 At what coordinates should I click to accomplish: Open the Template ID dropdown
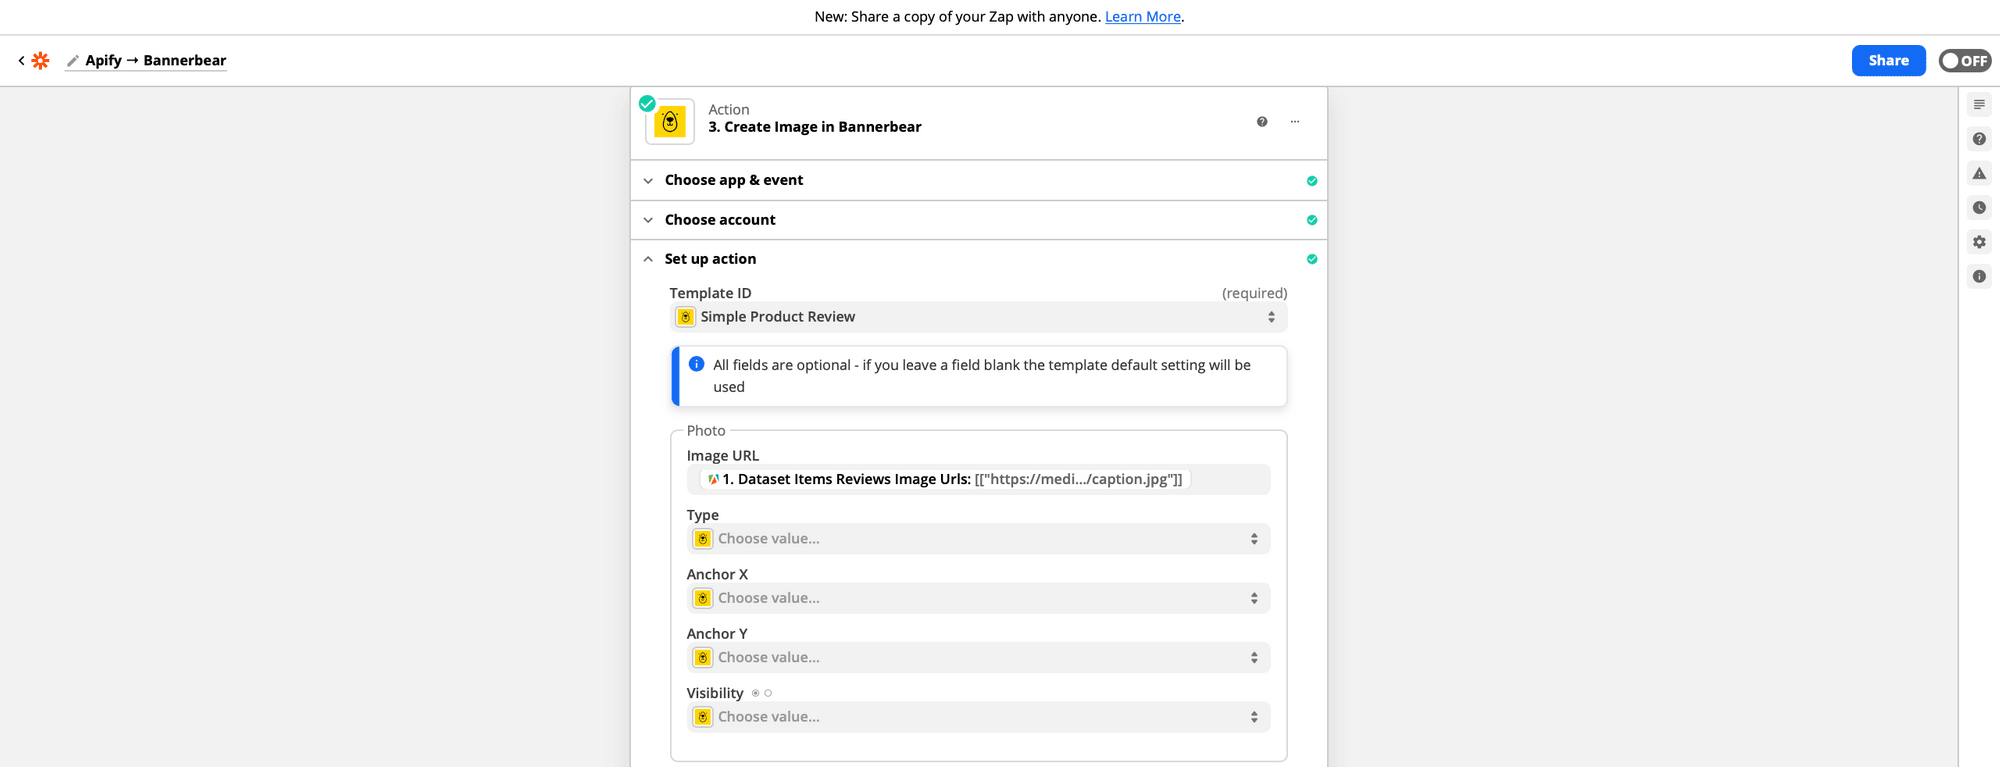pyautogui.click(x=977, y=317)
